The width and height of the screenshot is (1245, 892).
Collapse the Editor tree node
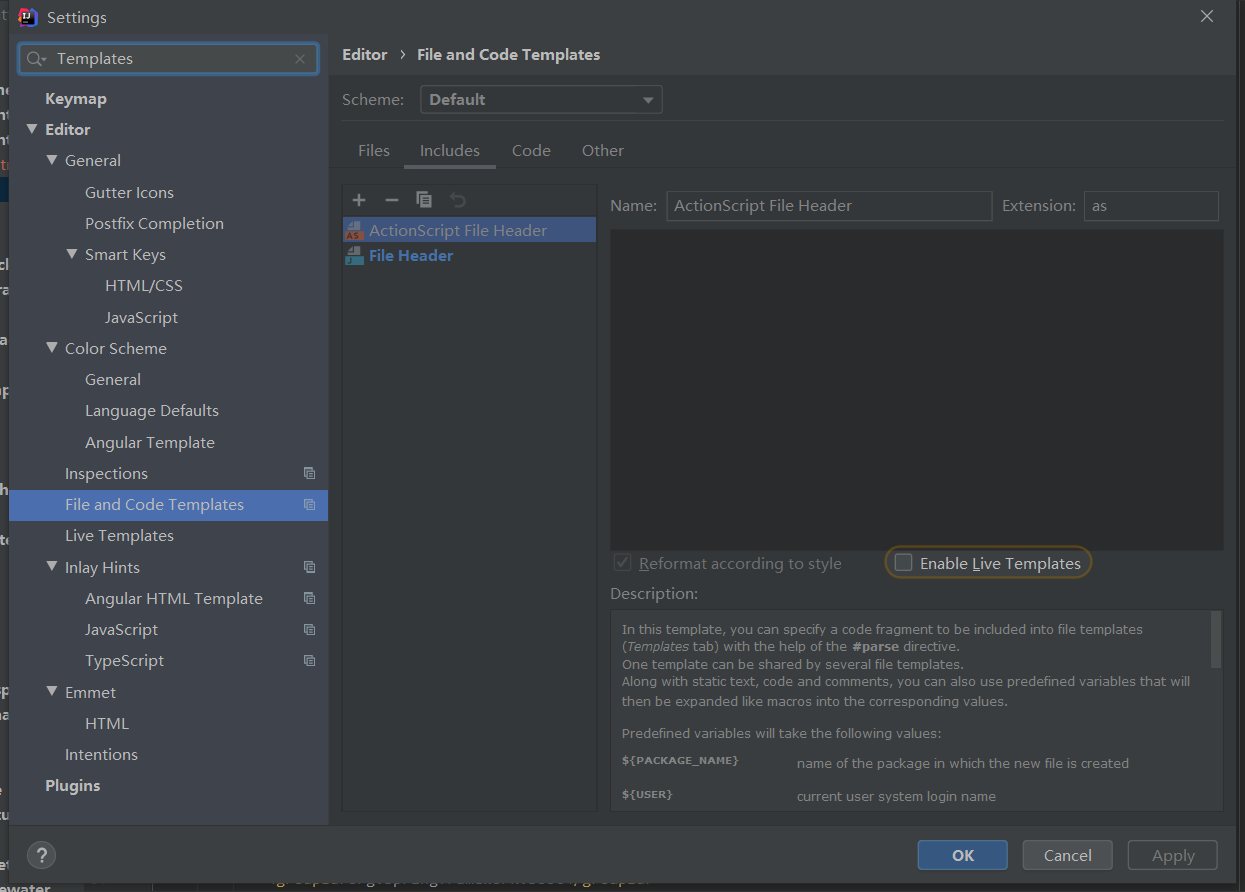32,129
